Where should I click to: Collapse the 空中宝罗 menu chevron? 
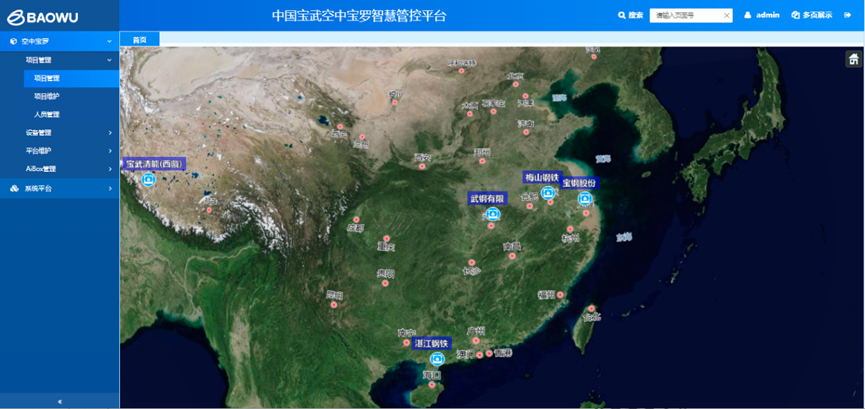tap(110, 41)
